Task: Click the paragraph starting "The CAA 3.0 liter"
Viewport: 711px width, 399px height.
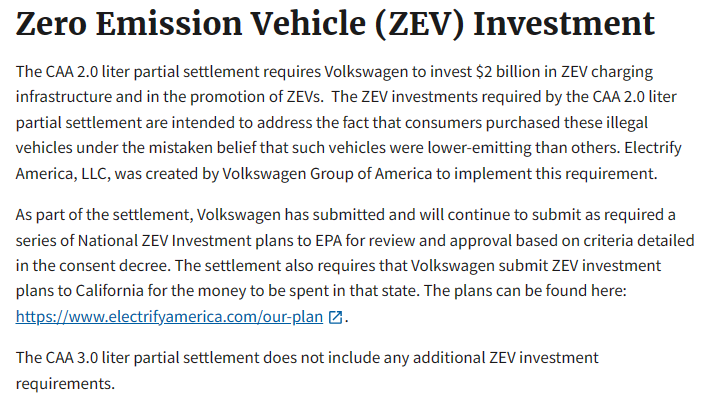Action: 307,370
